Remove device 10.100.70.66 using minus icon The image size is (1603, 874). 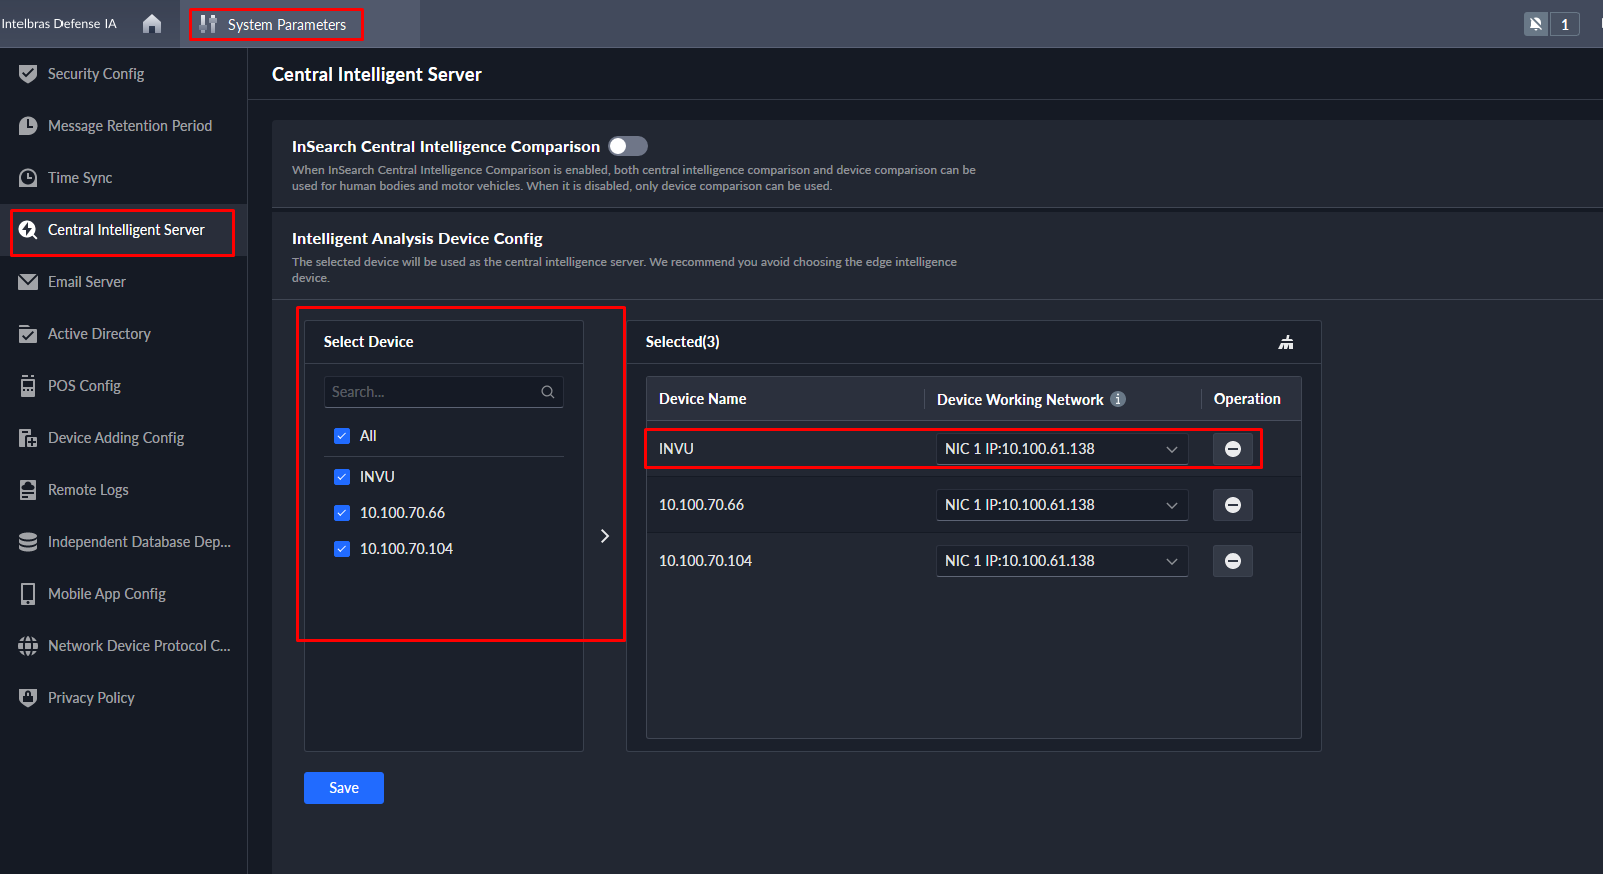coord(1232,505)
